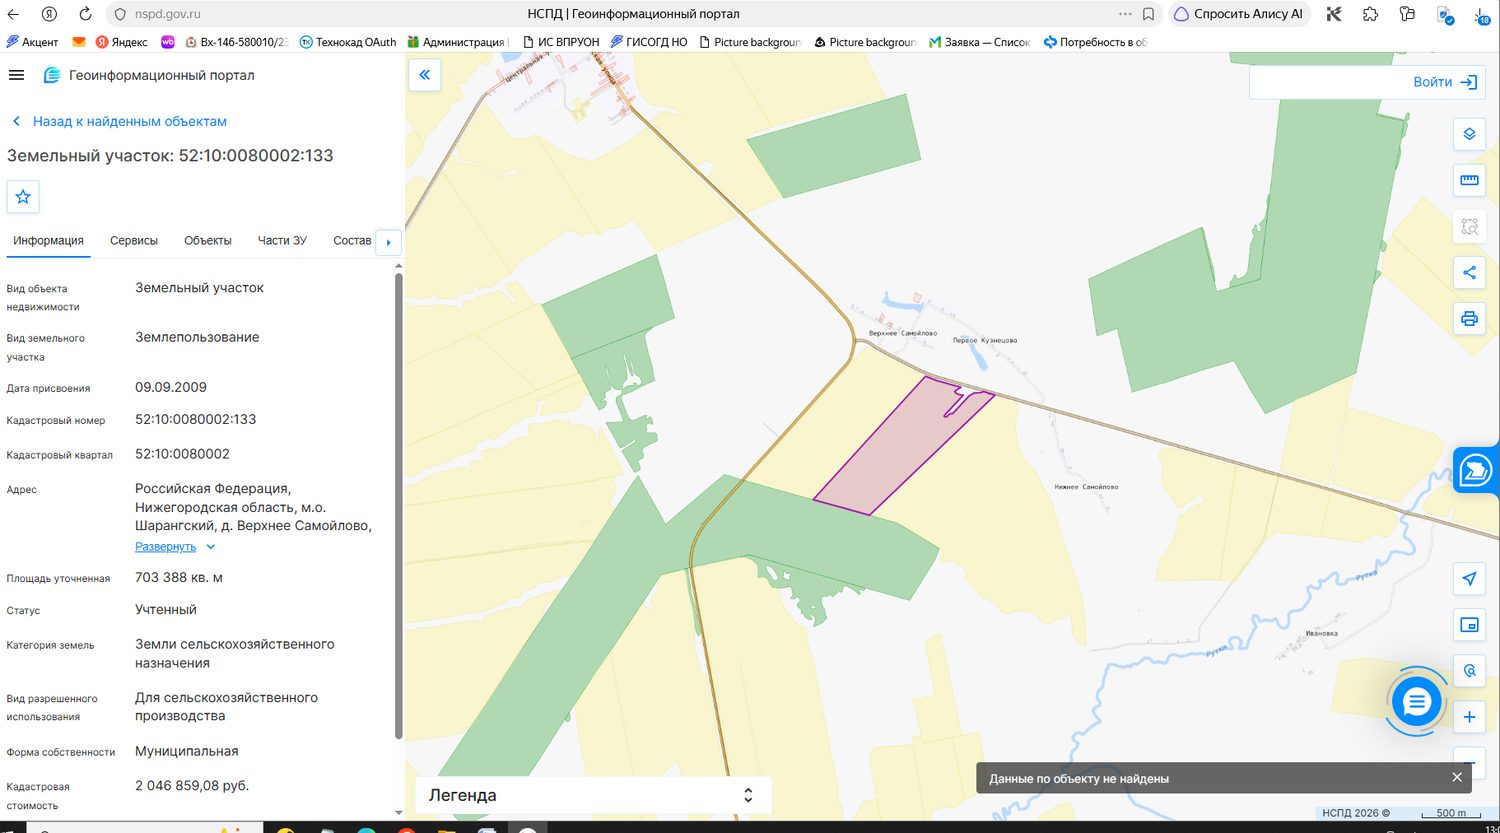The height and width of the screenshot is (833, 1500).
Task: Open the Яндекс bookmark
Action: pyautogui.click(x=121, y=42)
